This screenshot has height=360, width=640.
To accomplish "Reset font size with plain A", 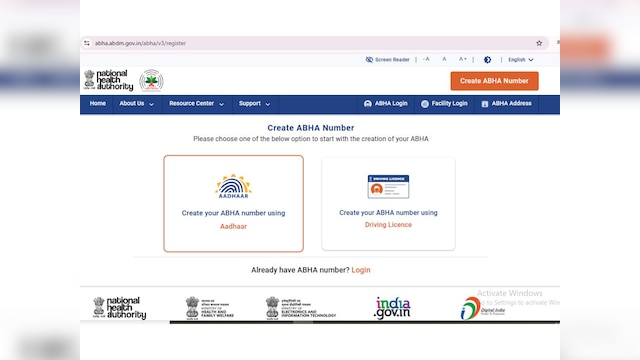I will pos(444,59).
